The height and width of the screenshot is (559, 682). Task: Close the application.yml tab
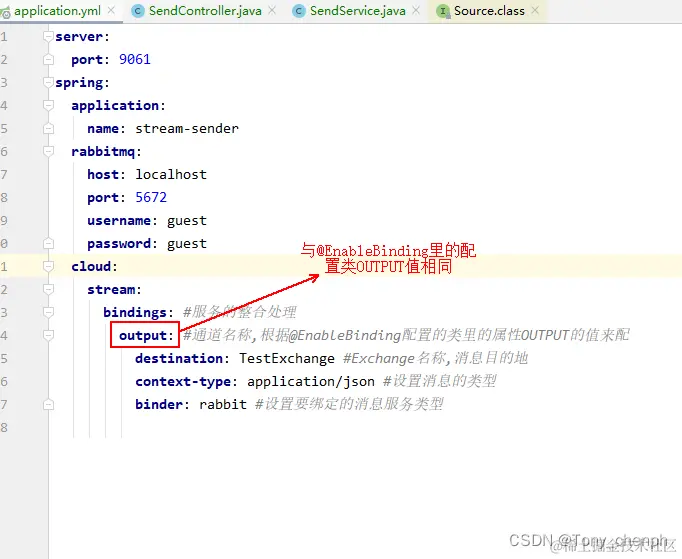tap(111, 10)
